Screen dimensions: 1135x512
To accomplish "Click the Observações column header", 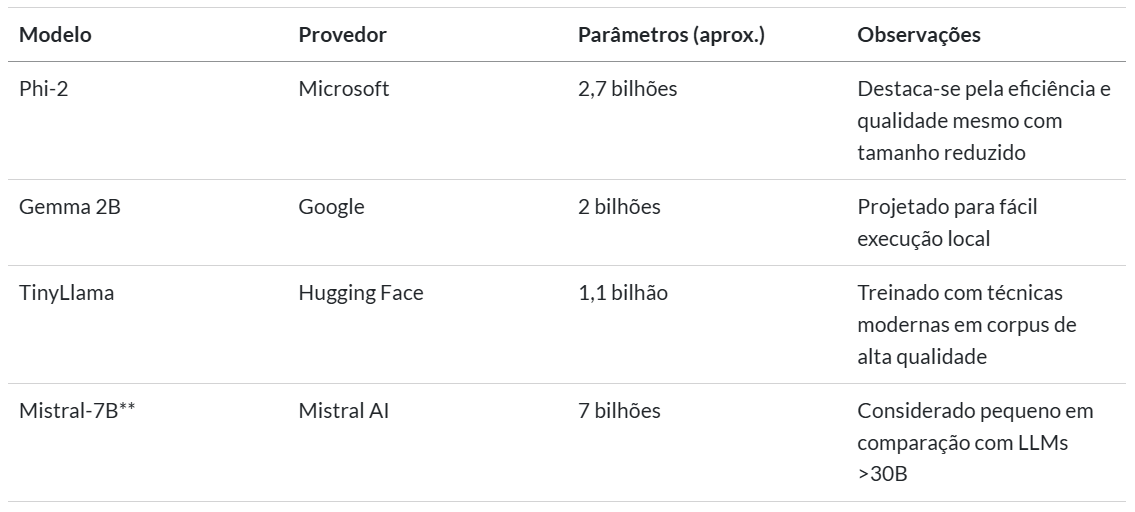I will (x=919, y=35).
